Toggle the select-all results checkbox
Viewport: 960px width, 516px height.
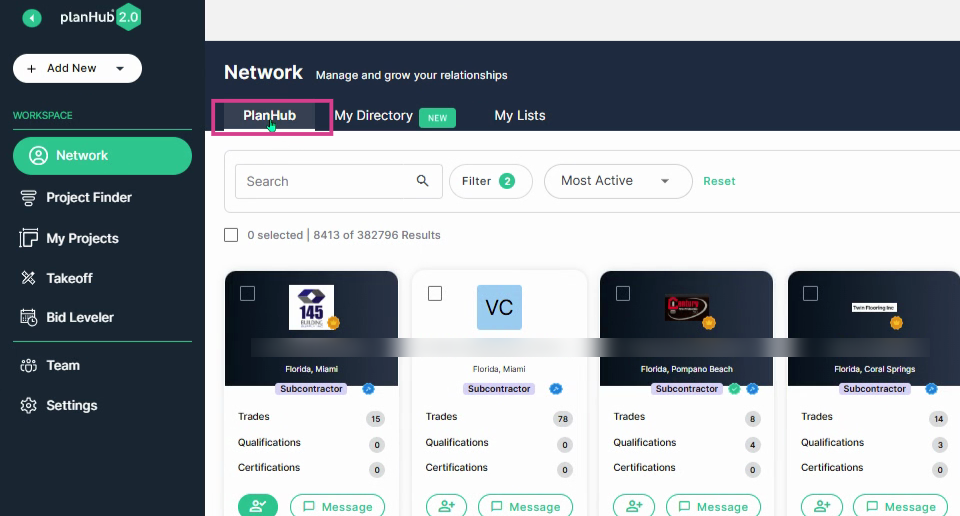(231, 235)
